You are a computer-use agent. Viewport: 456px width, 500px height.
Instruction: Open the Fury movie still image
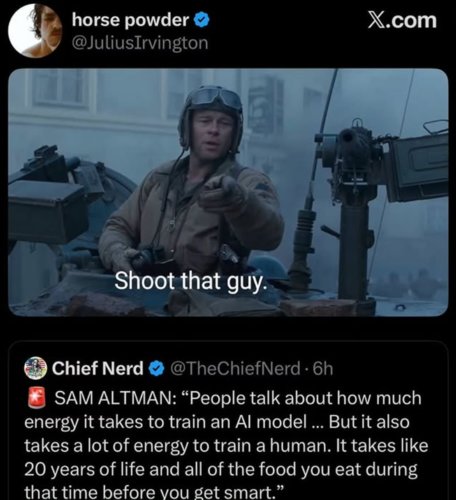228,192
